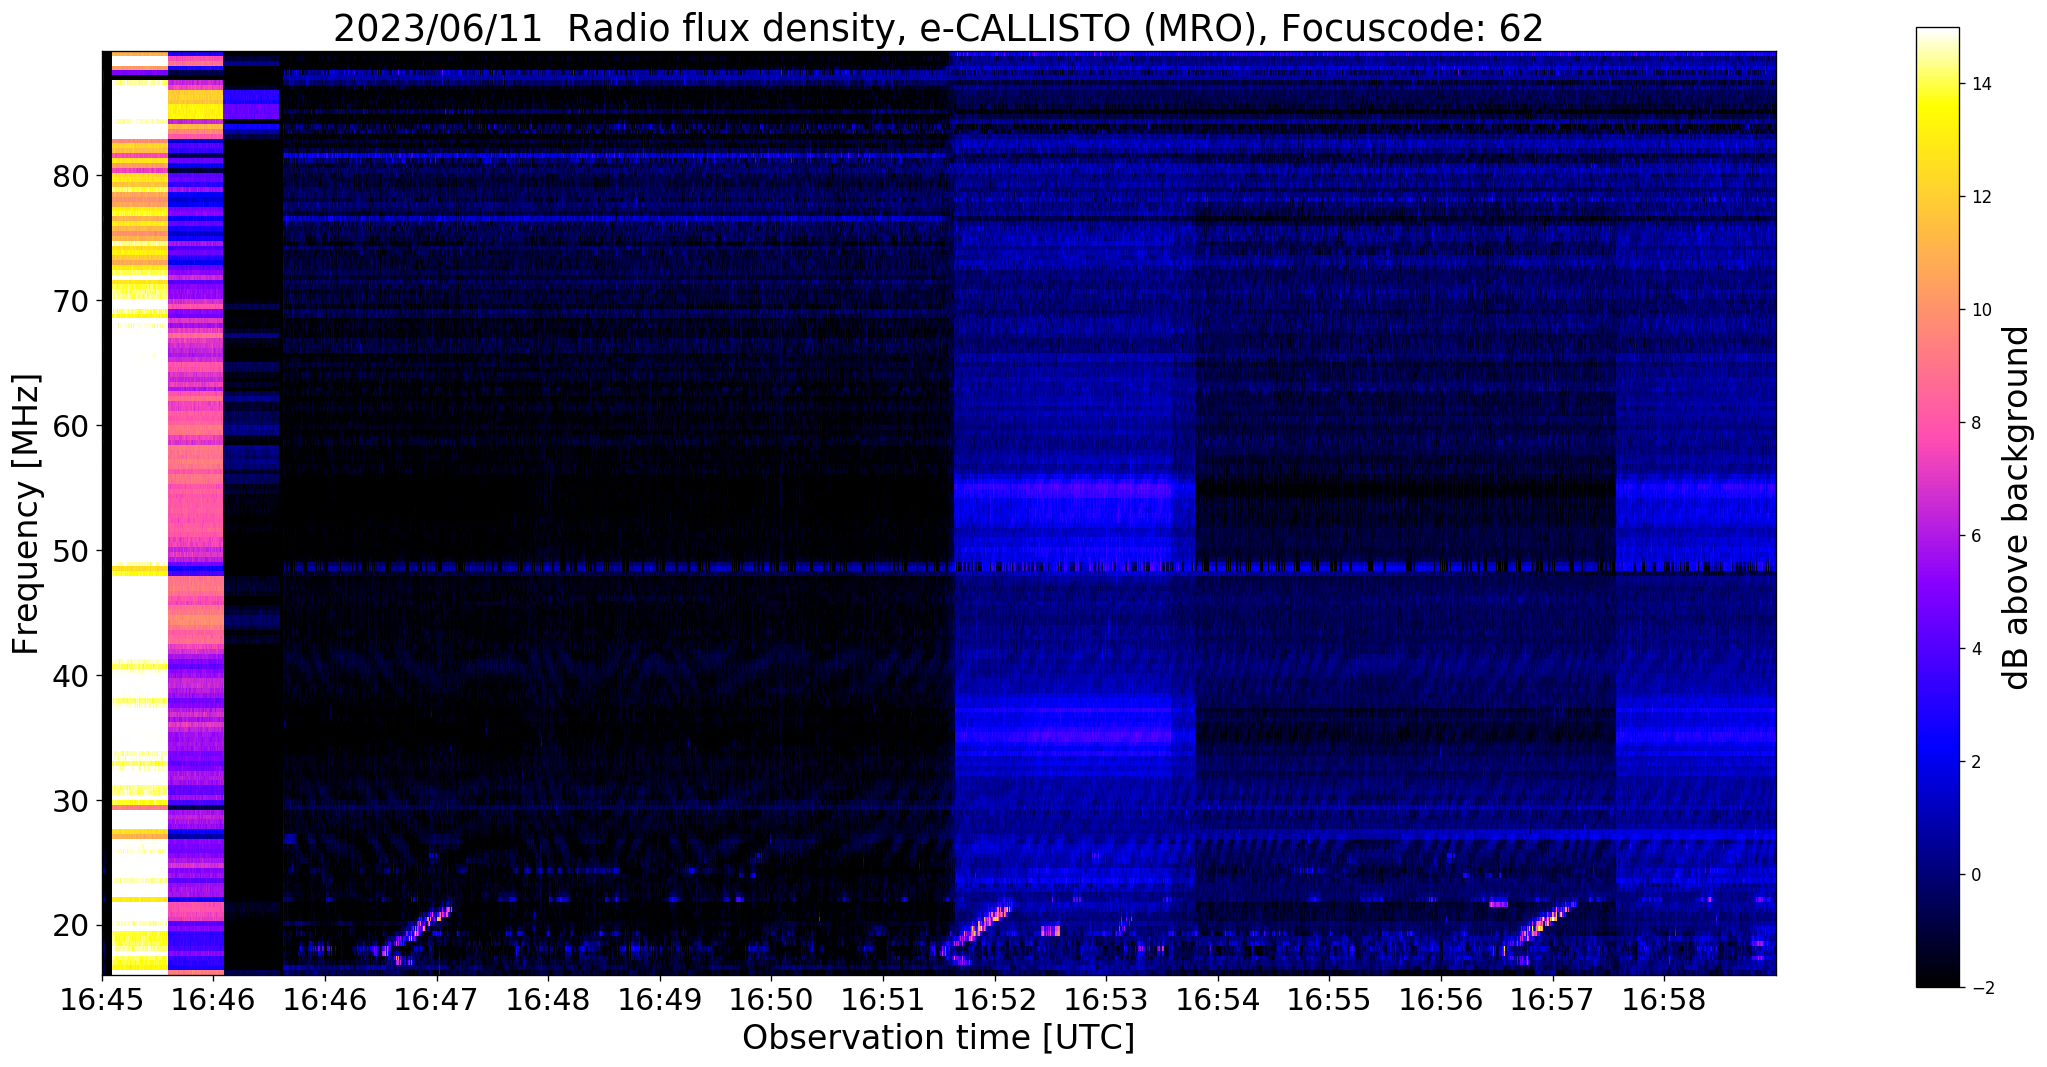Click the colorbar tick value 12
This screenshot has height=1067, width=2047.
pos(1980,197)
